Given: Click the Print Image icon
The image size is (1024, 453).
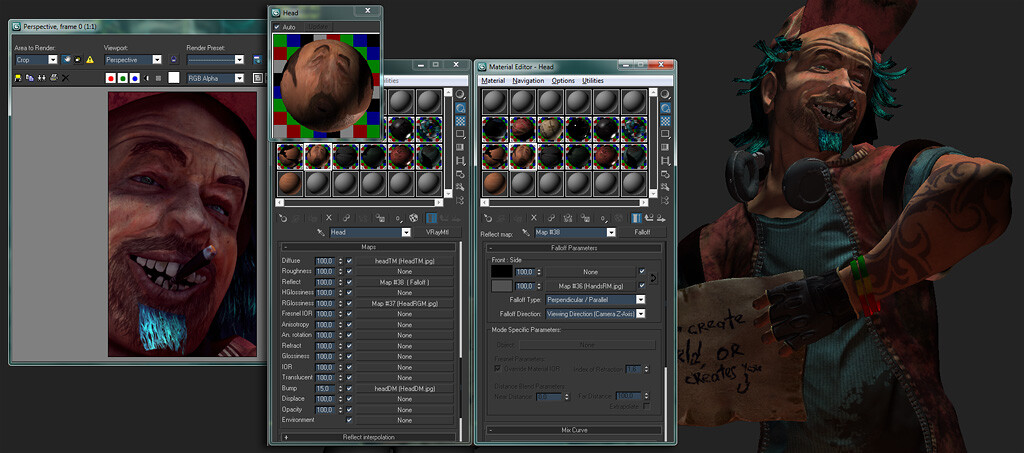Looking at the screenshot, I should click(54, 78).
